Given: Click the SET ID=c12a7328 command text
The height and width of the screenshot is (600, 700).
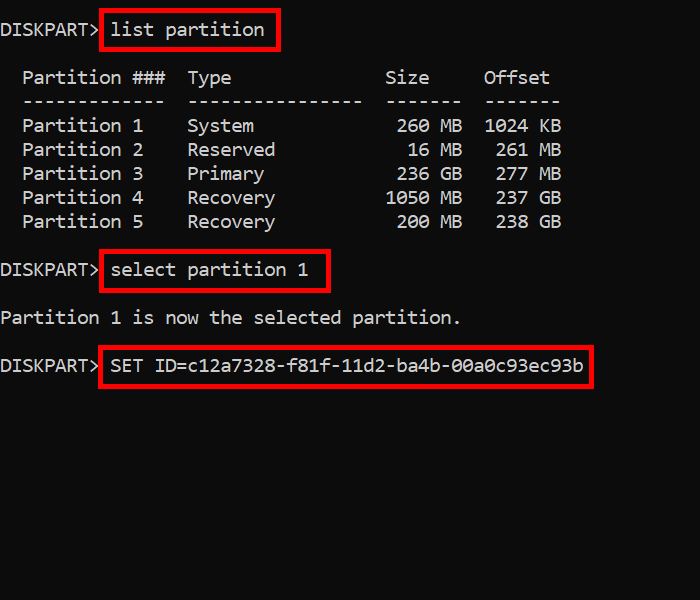Looking at the screenshot, I should coord(346,366).
